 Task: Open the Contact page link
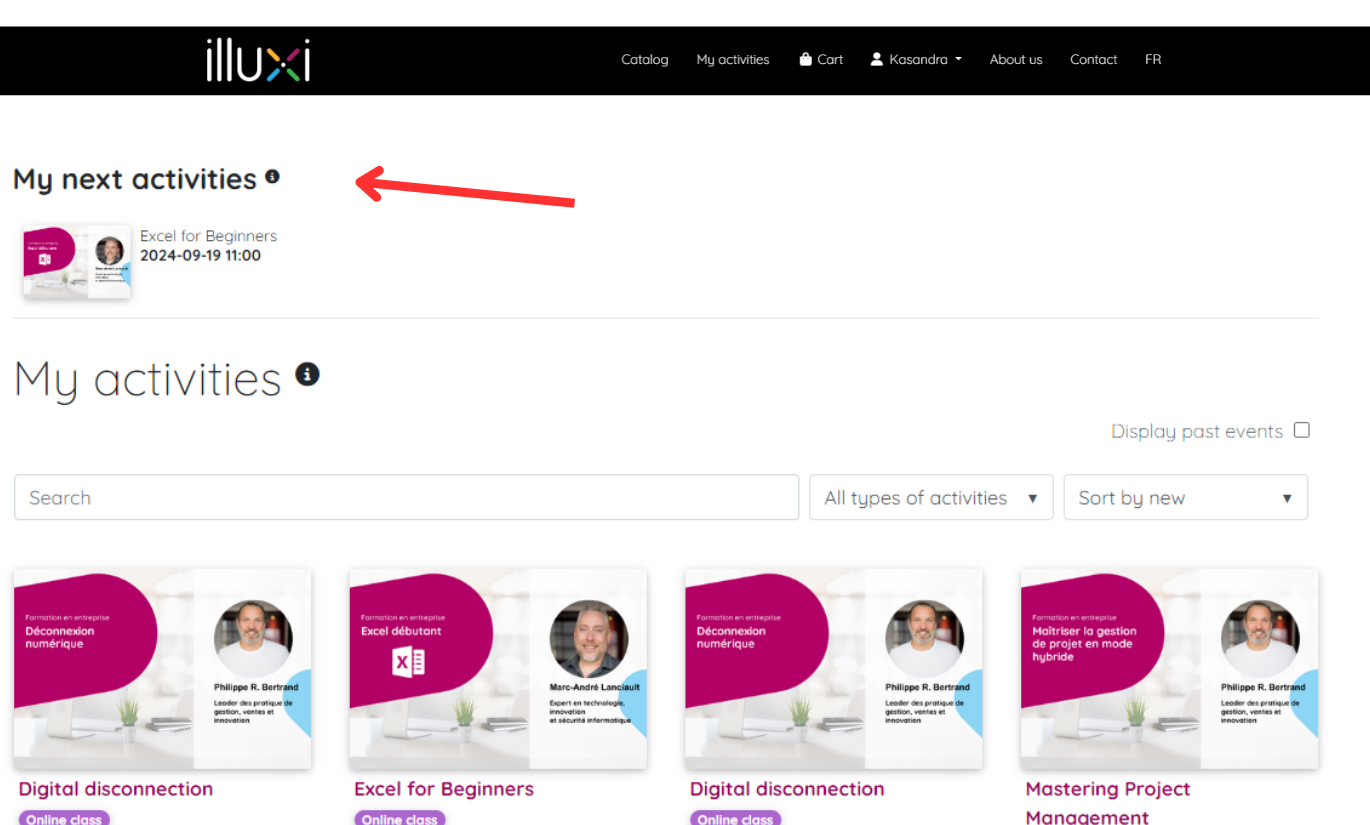1093,59
